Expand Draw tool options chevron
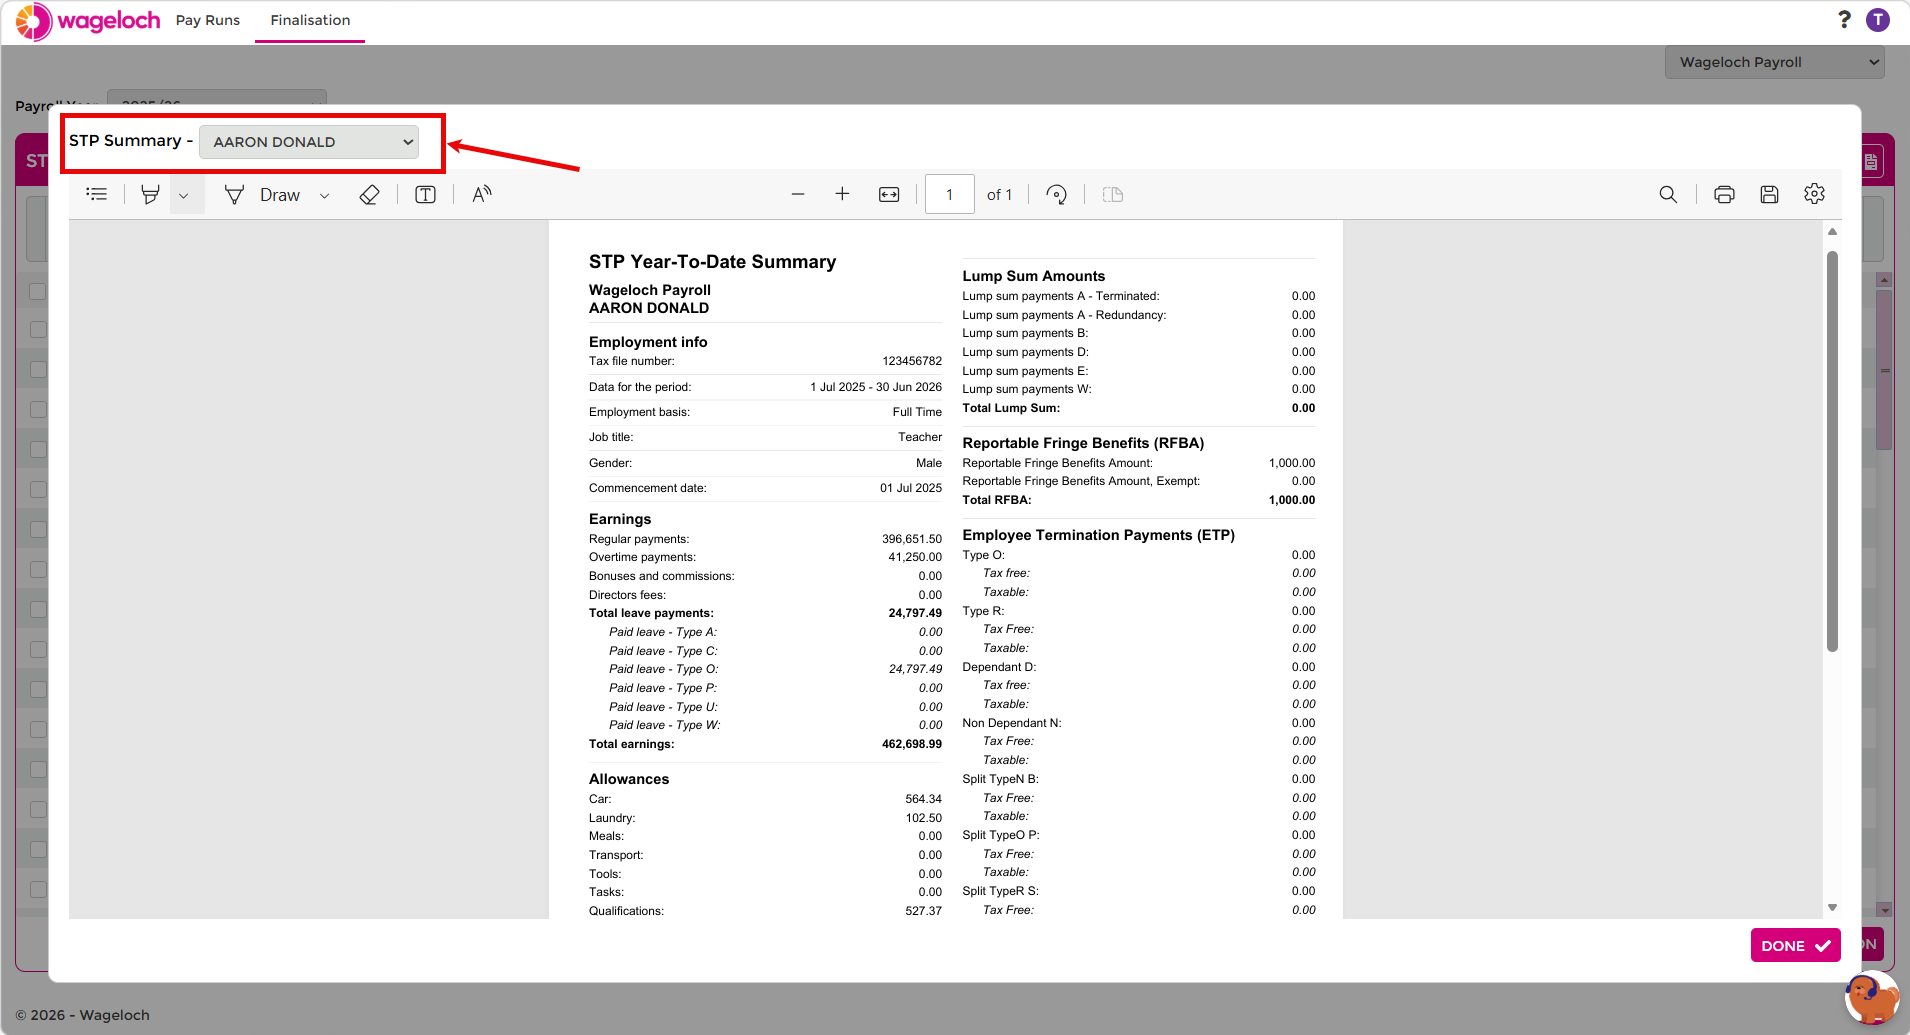Image resolution: width=1910 pixels, height=1035 pixels. (325, 195)
